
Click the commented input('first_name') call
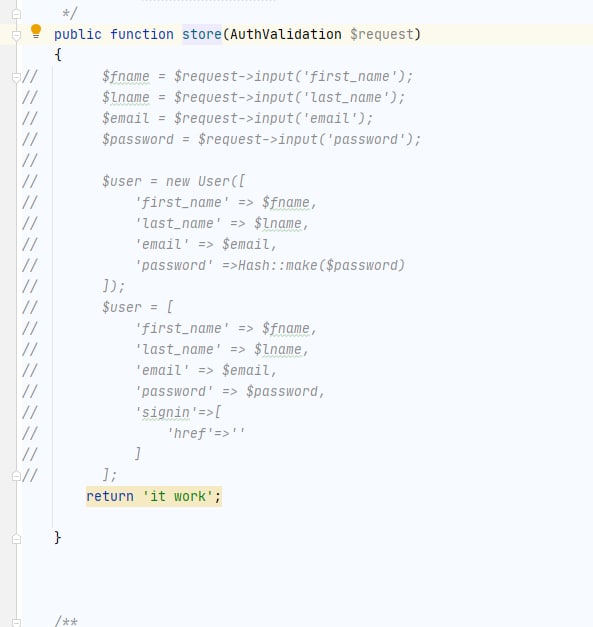(329, 76)
